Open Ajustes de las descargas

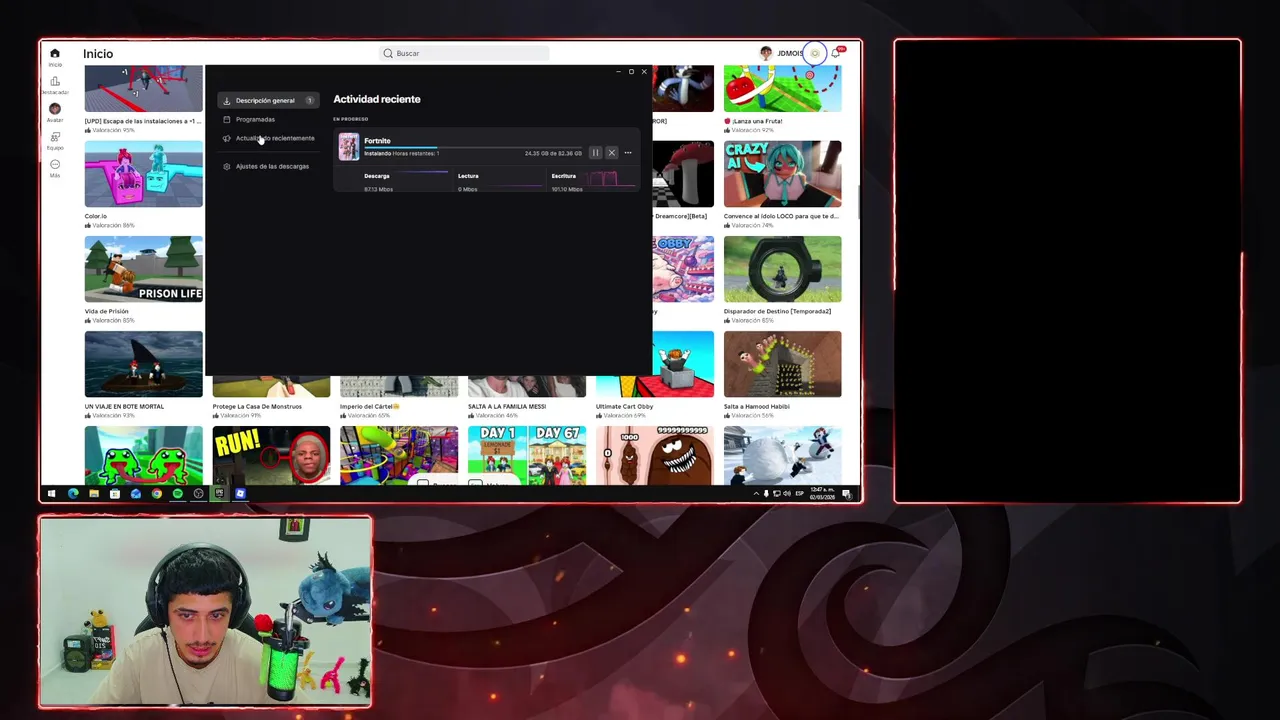(268, 166)
